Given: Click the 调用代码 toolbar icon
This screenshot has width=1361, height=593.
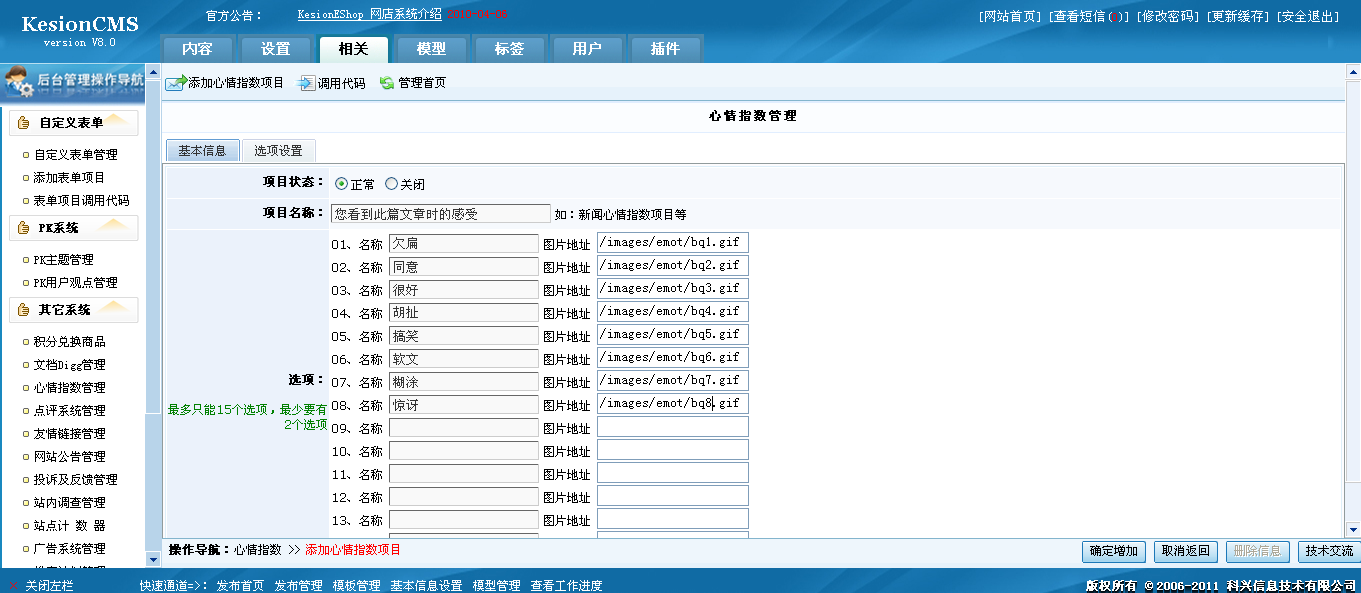Looking at the screenshot, I should coord(303,85).
